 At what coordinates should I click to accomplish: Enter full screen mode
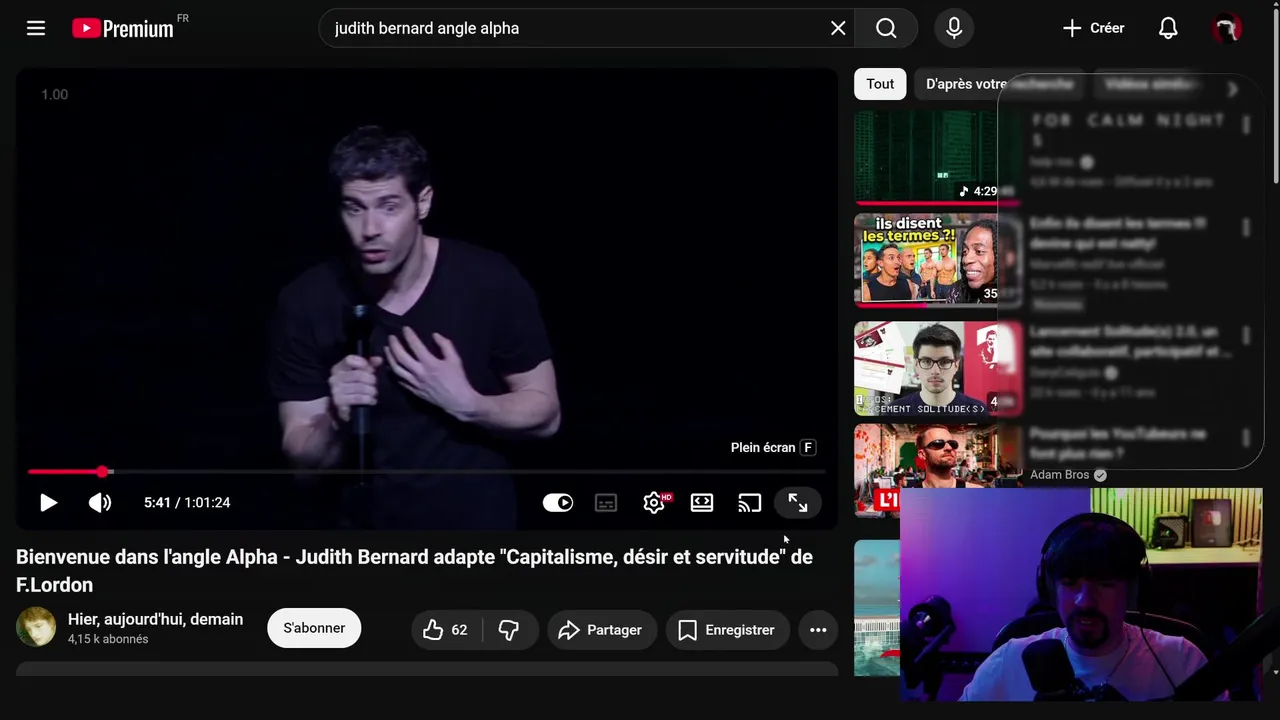pyautogui.click(x=798, y=502)
